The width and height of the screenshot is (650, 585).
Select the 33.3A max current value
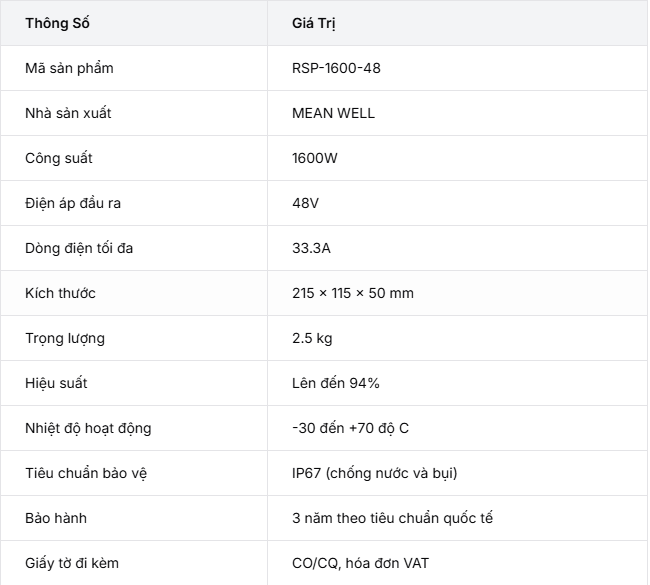click(311, 248)
